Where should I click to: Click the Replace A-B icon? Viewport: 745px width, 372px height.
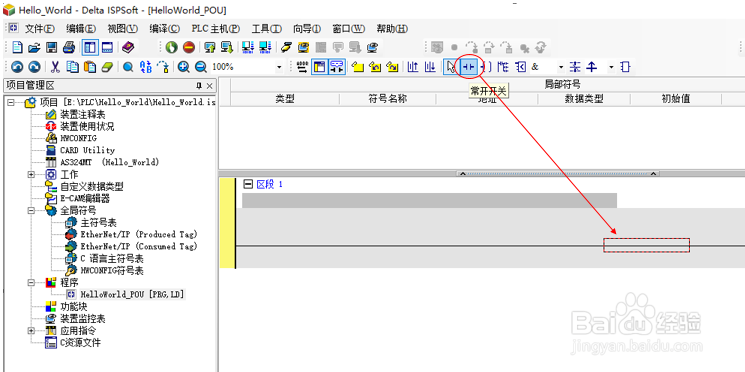click(145, 67)
